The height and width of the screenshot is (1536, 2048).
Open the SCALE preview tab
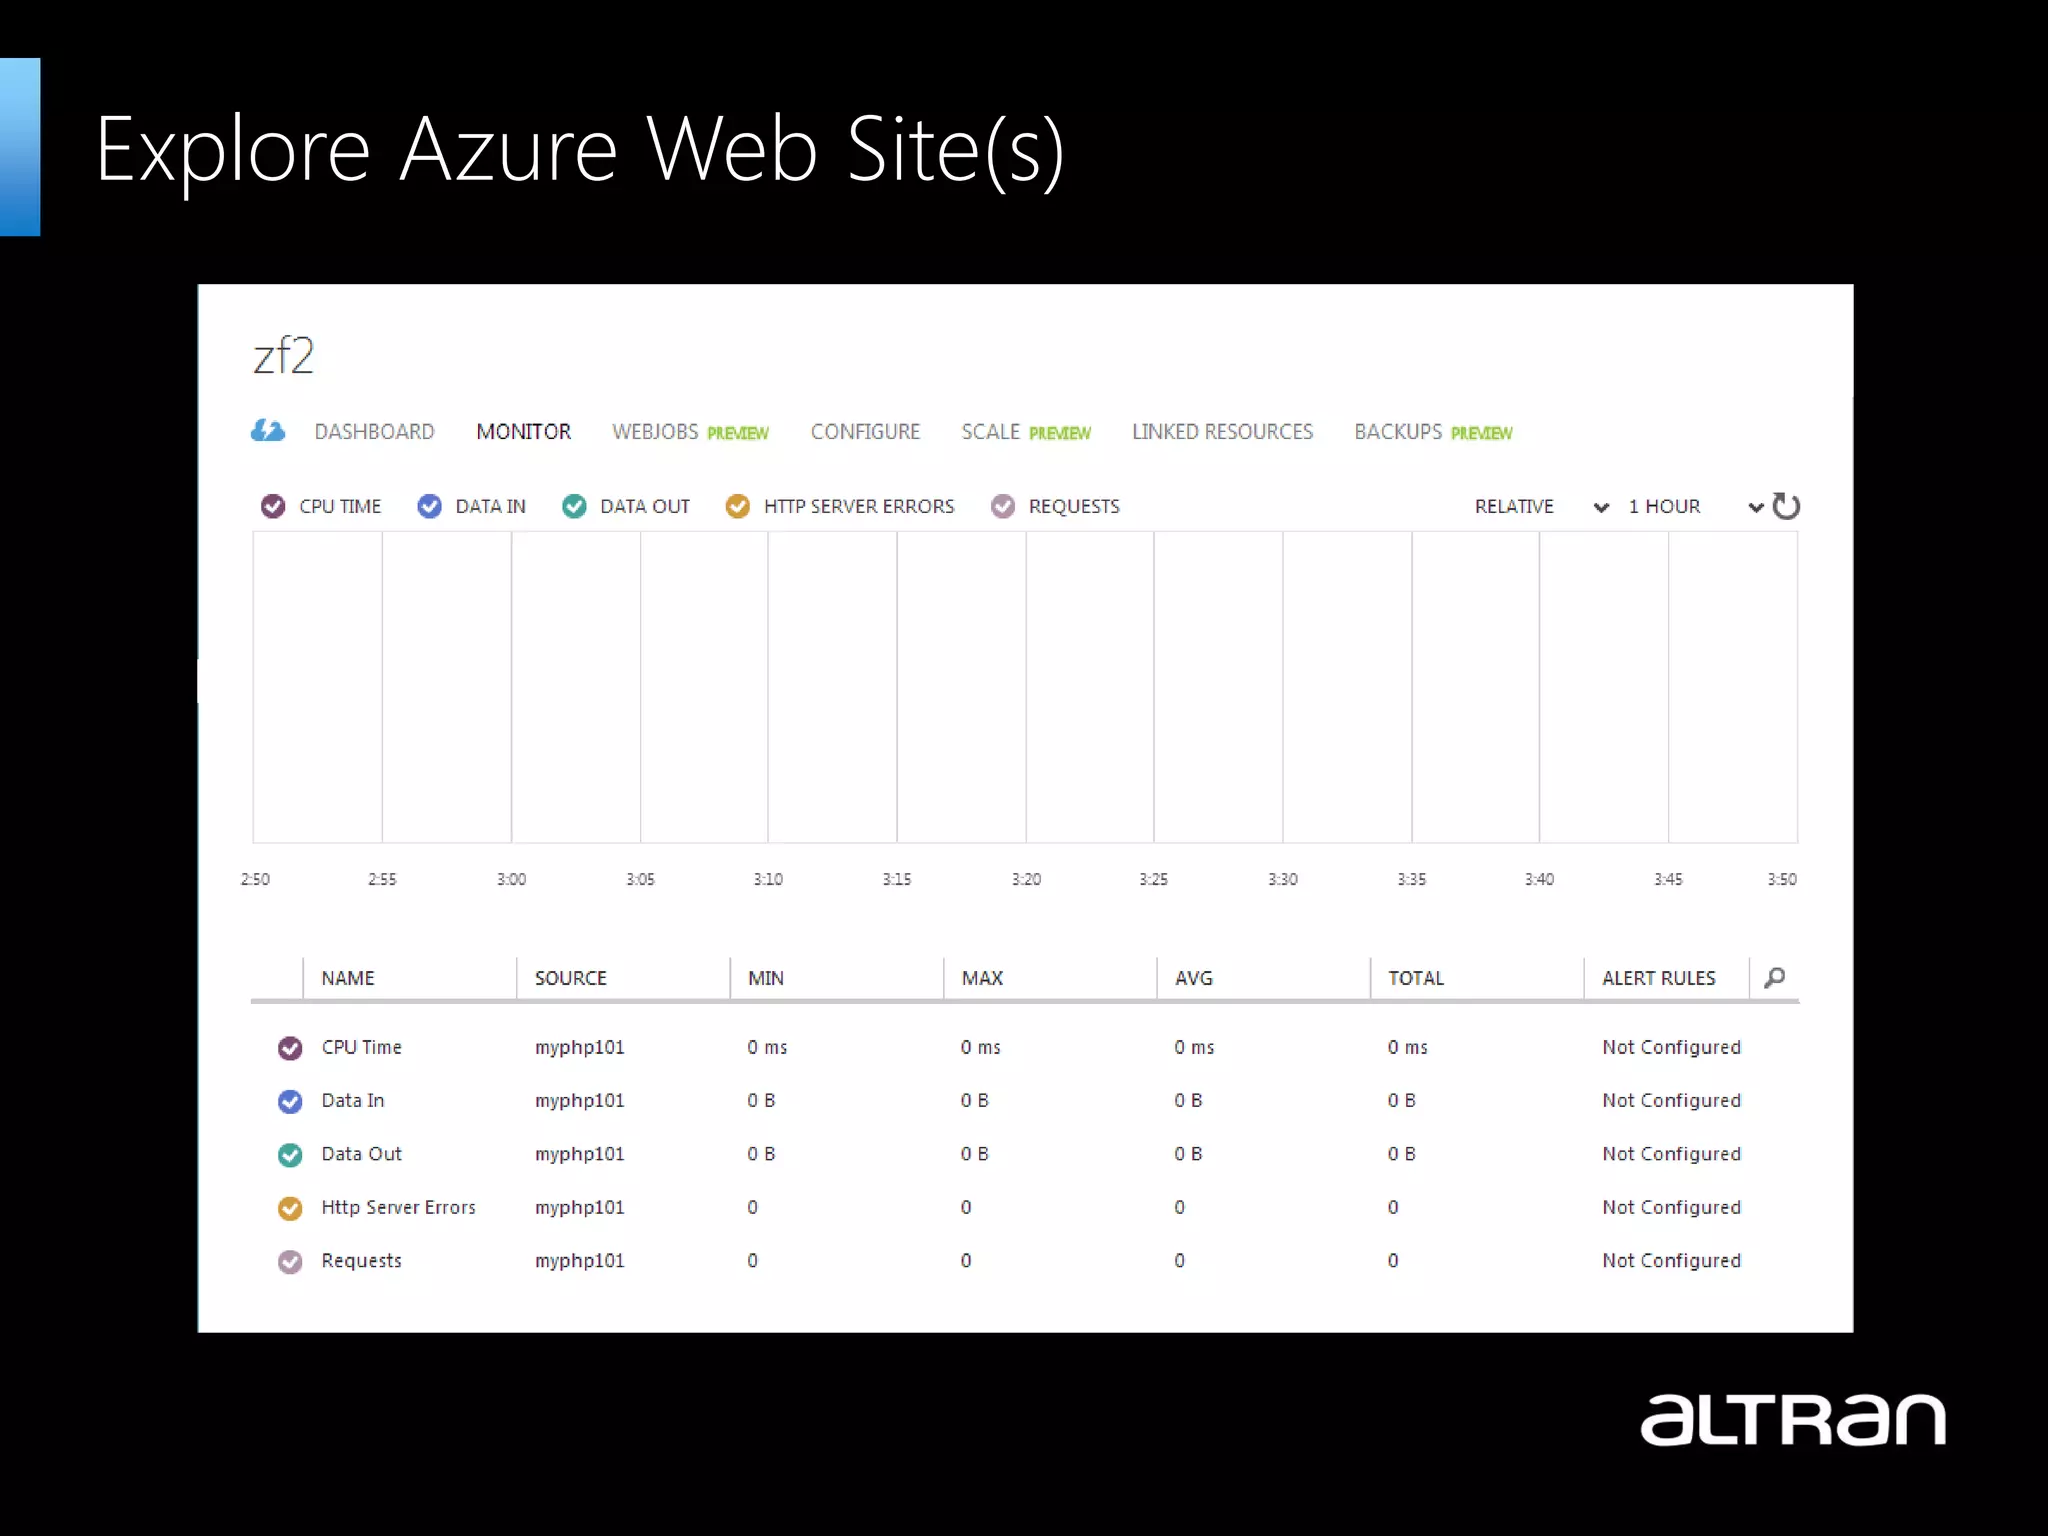(x=1026, y=431)
